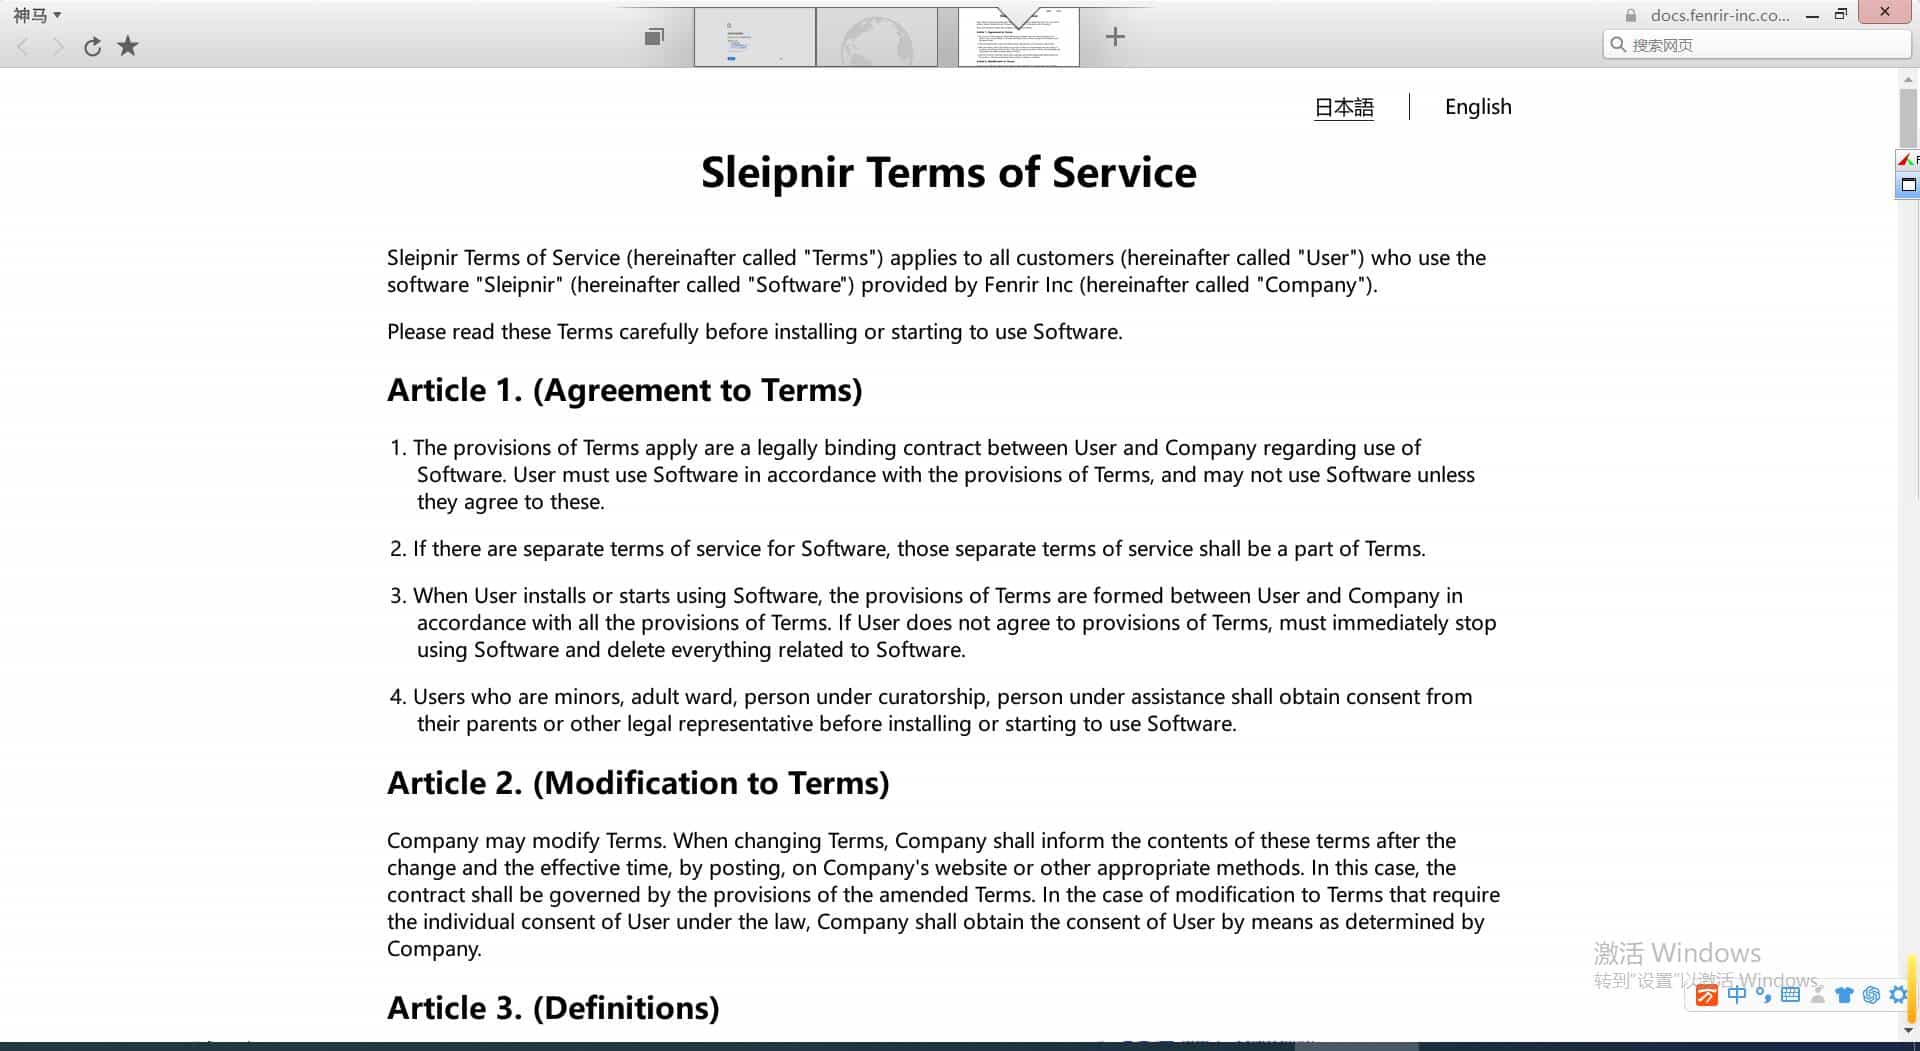Click the Article 1. (Agreement to Terms) heading

[x=624, y=390]
